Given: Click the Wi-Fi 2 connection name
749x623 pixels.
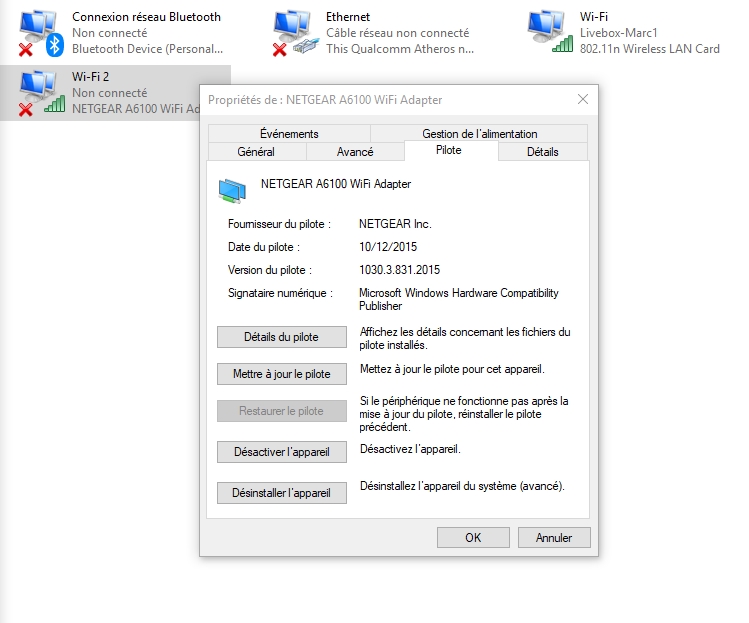Looking at the screenshot, I should tap(90, 76).
